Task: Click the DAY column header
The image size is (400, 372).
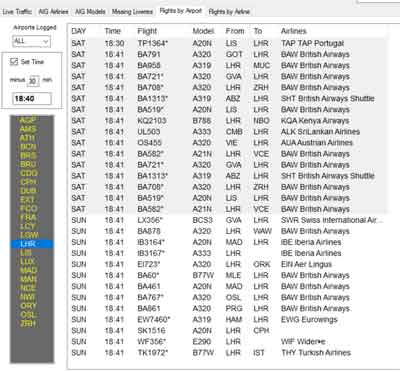Action: [x=79, y=31]
